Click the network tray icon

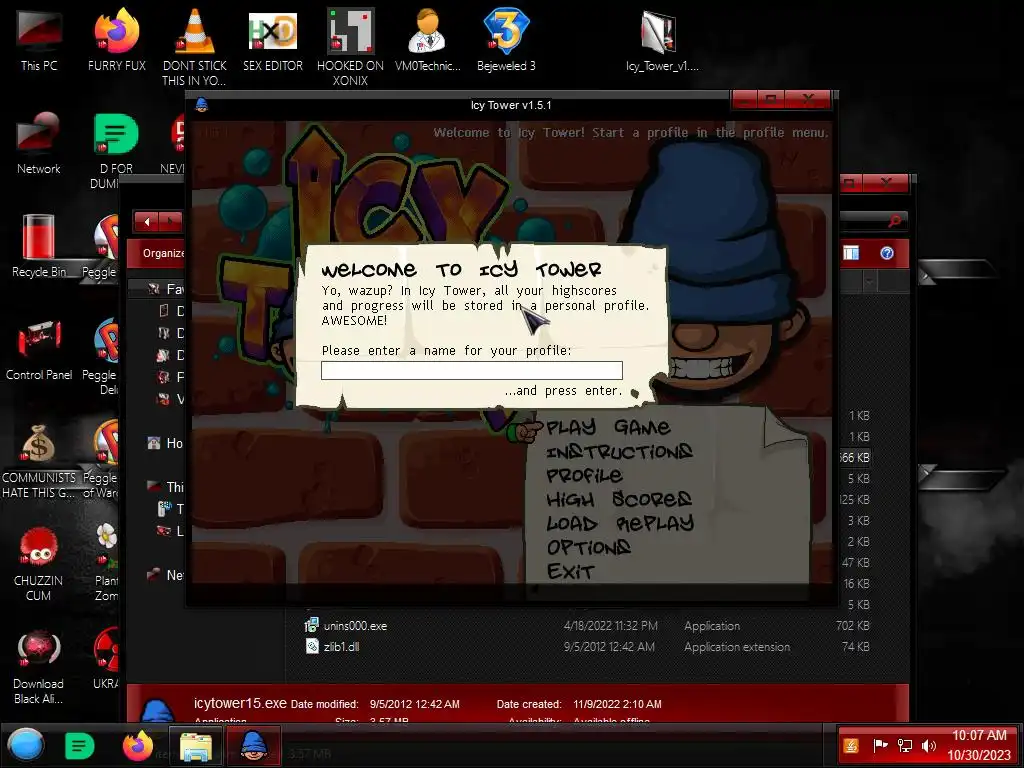(904, 746)
